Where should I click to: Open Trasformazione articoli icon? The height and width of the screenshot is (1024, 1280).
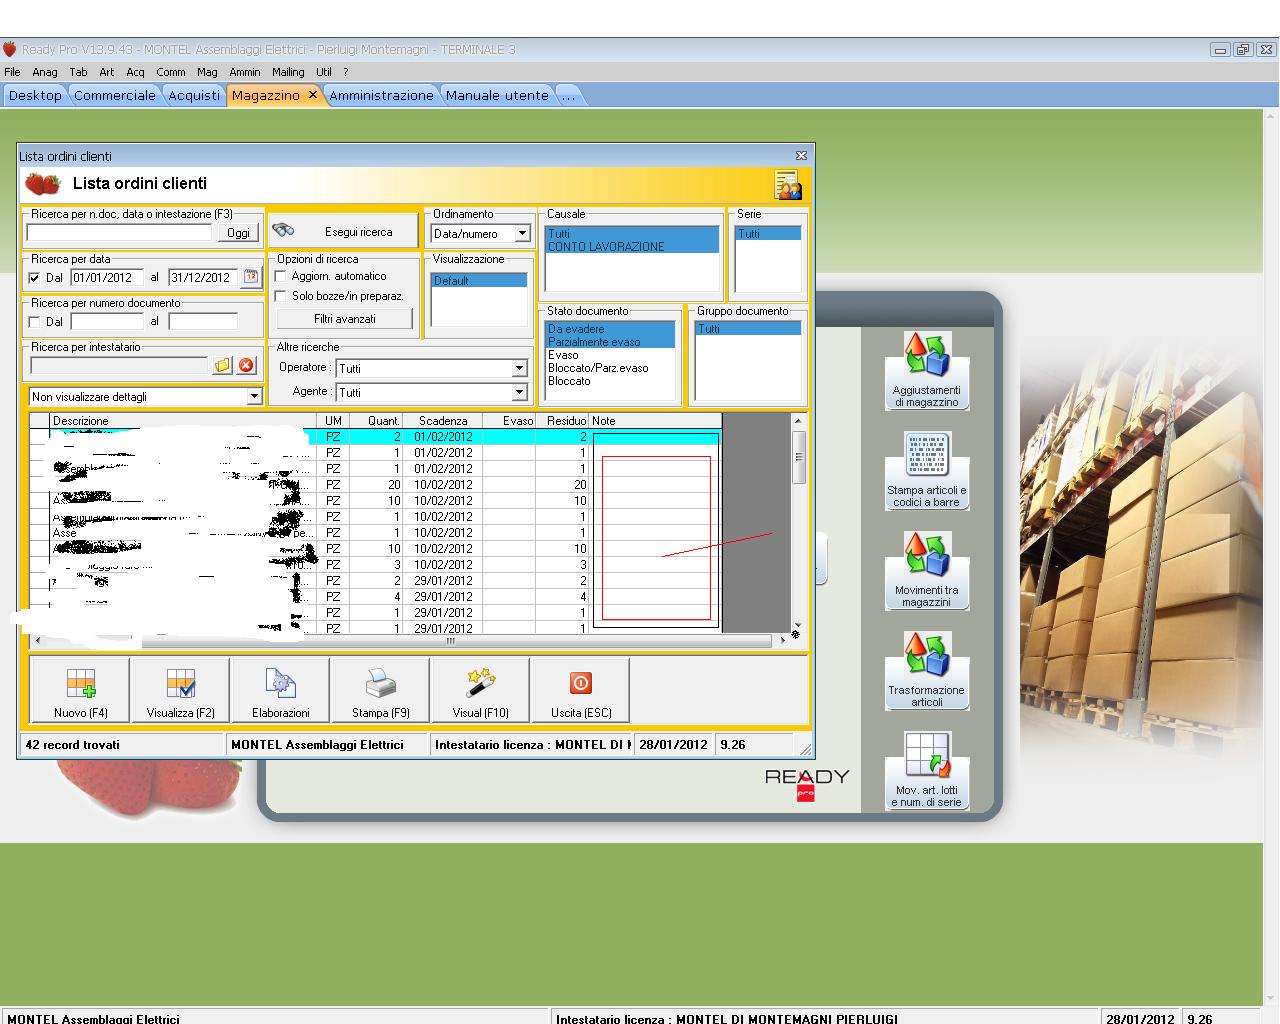tap(926, 670)
